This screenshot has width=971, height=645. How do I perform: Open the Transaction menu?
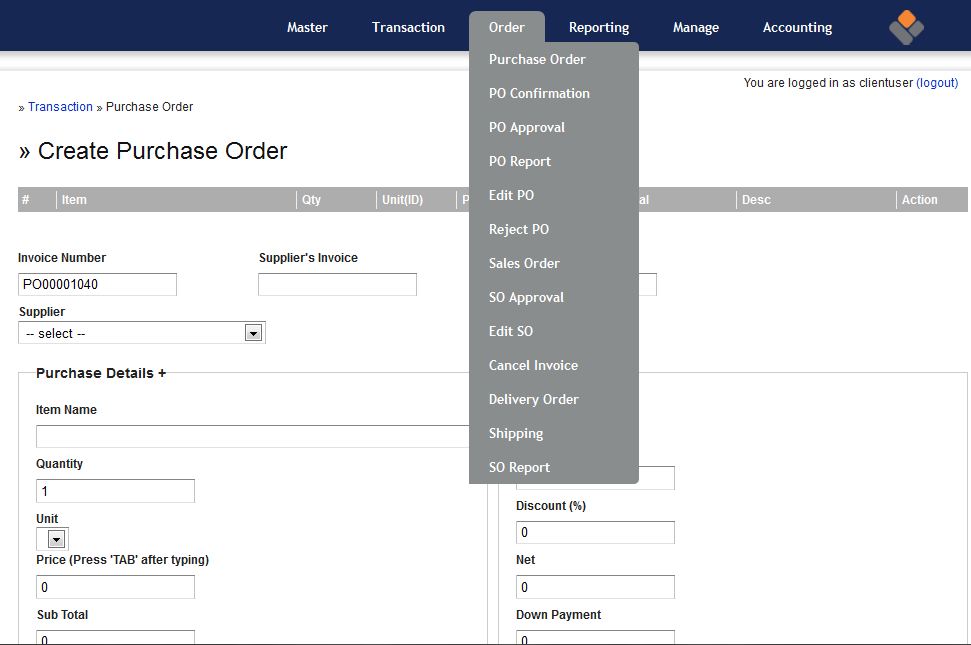[408, 27]
